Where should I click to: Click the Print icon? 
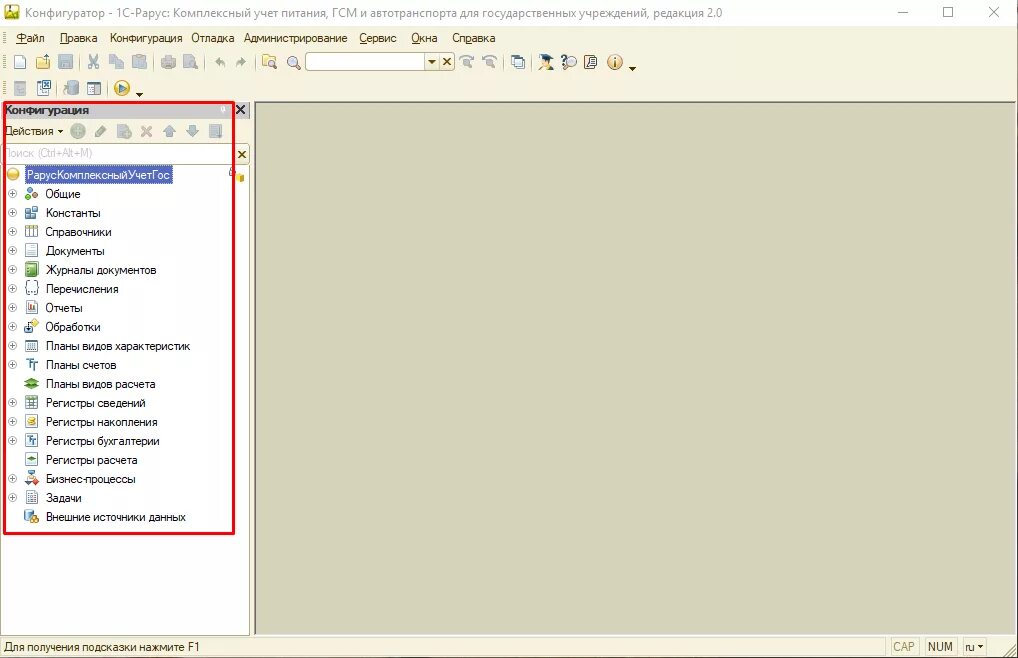coord(168,62)
